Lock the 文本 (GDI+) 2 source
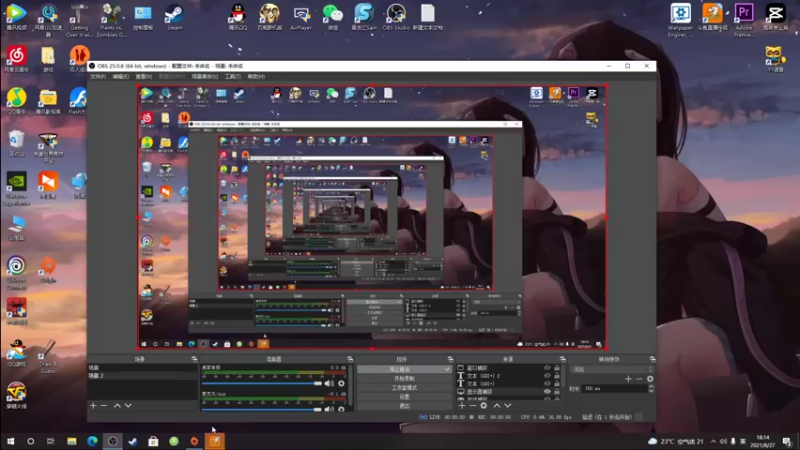This screenshot has width=800, height=450. 557,376
